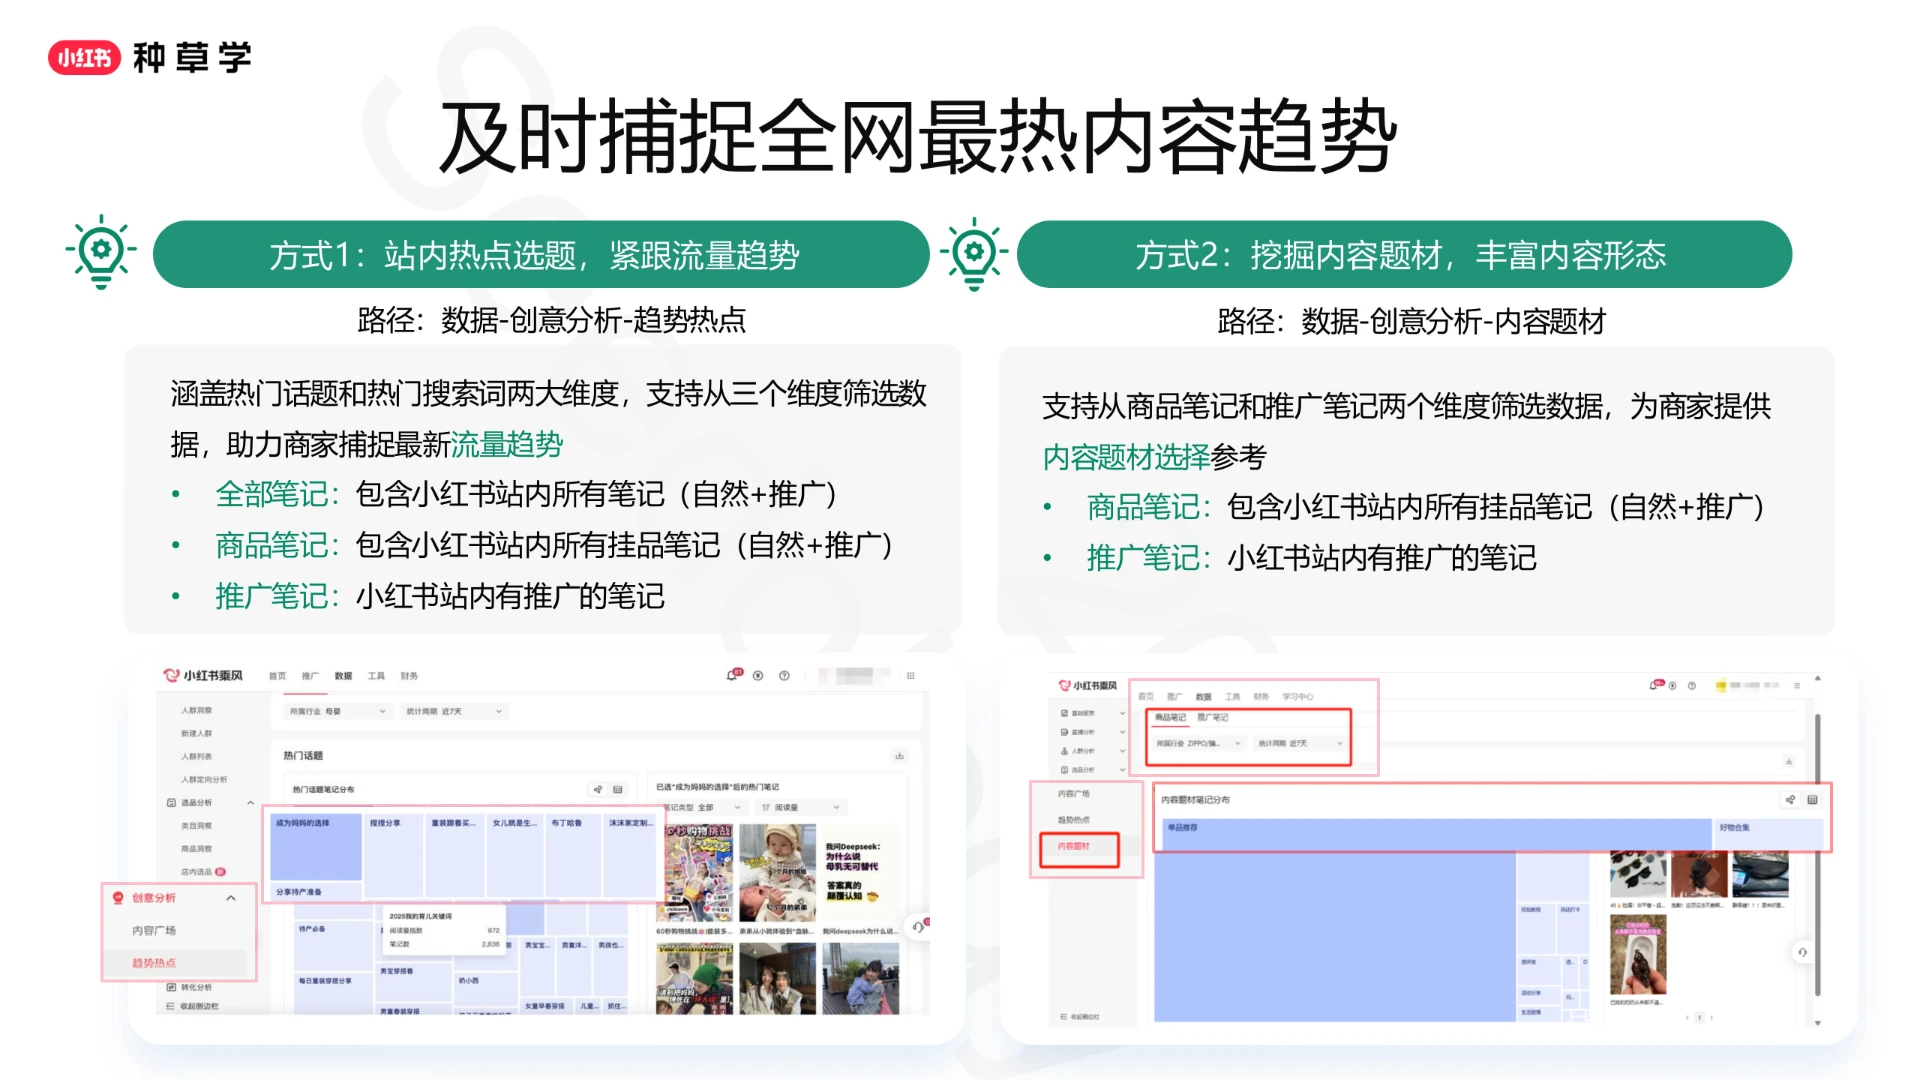Switch 热门话题笔记分布 to table view icon
The width and height of the screenshot is (1920, 1080).
coord(618,790)
